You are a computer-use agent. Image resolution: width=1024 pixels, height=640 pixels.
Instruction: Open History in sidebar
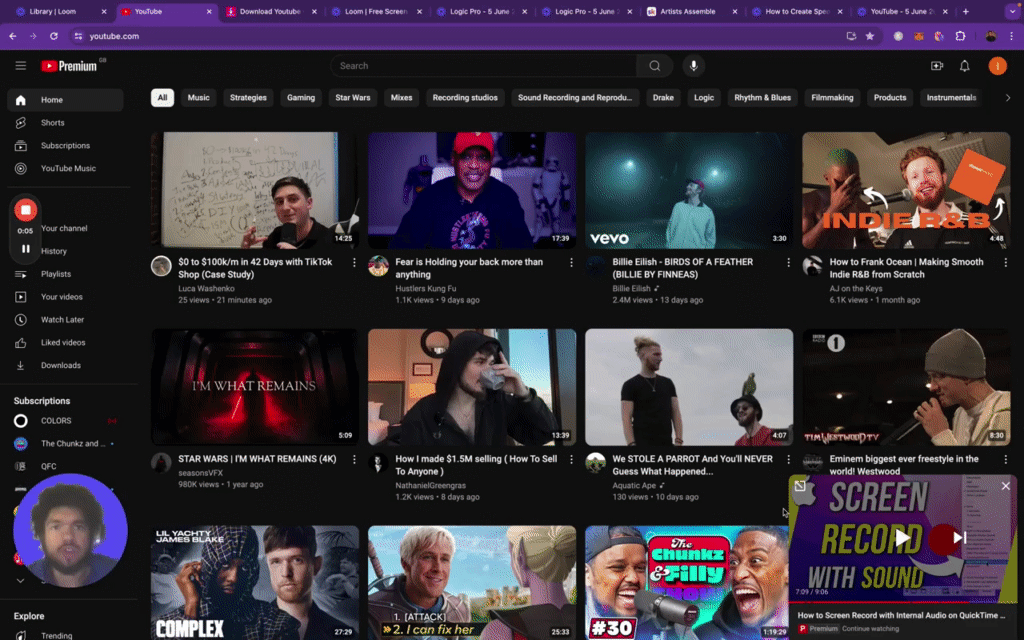click(x=54, y=251)
